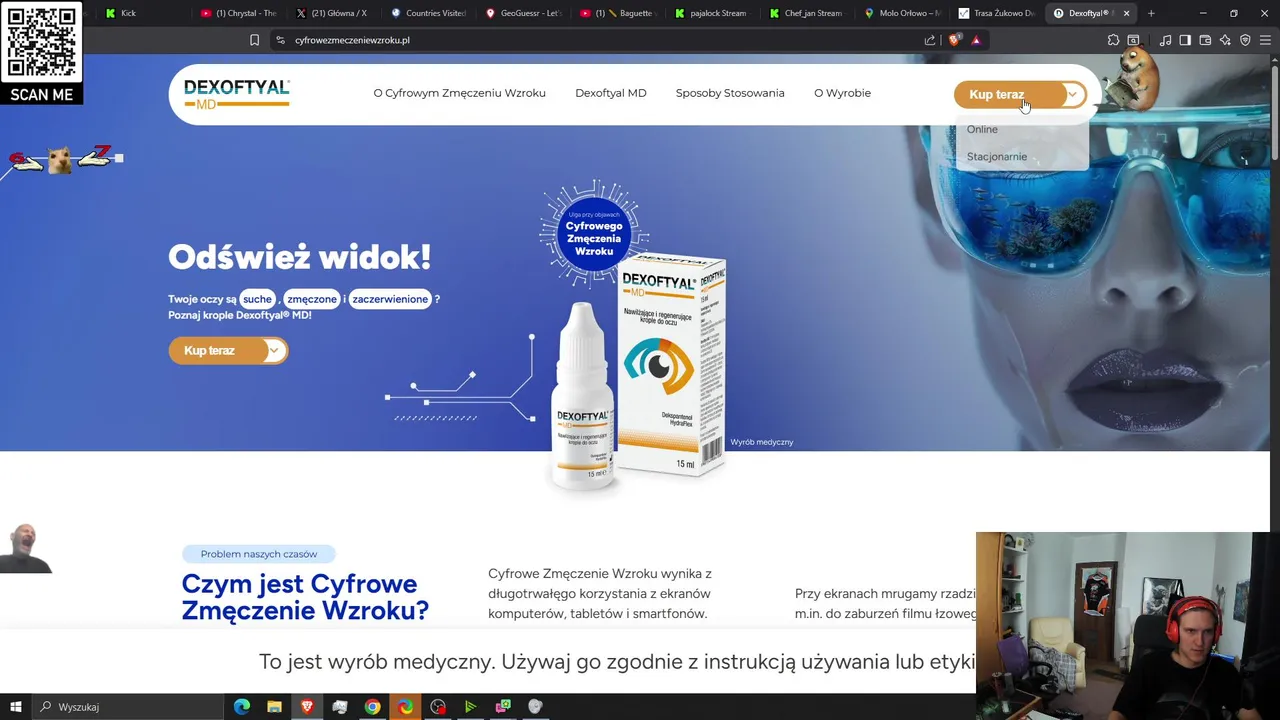Click the Wyszukaj taskbar search box
1280x720 pixels.
127,707
